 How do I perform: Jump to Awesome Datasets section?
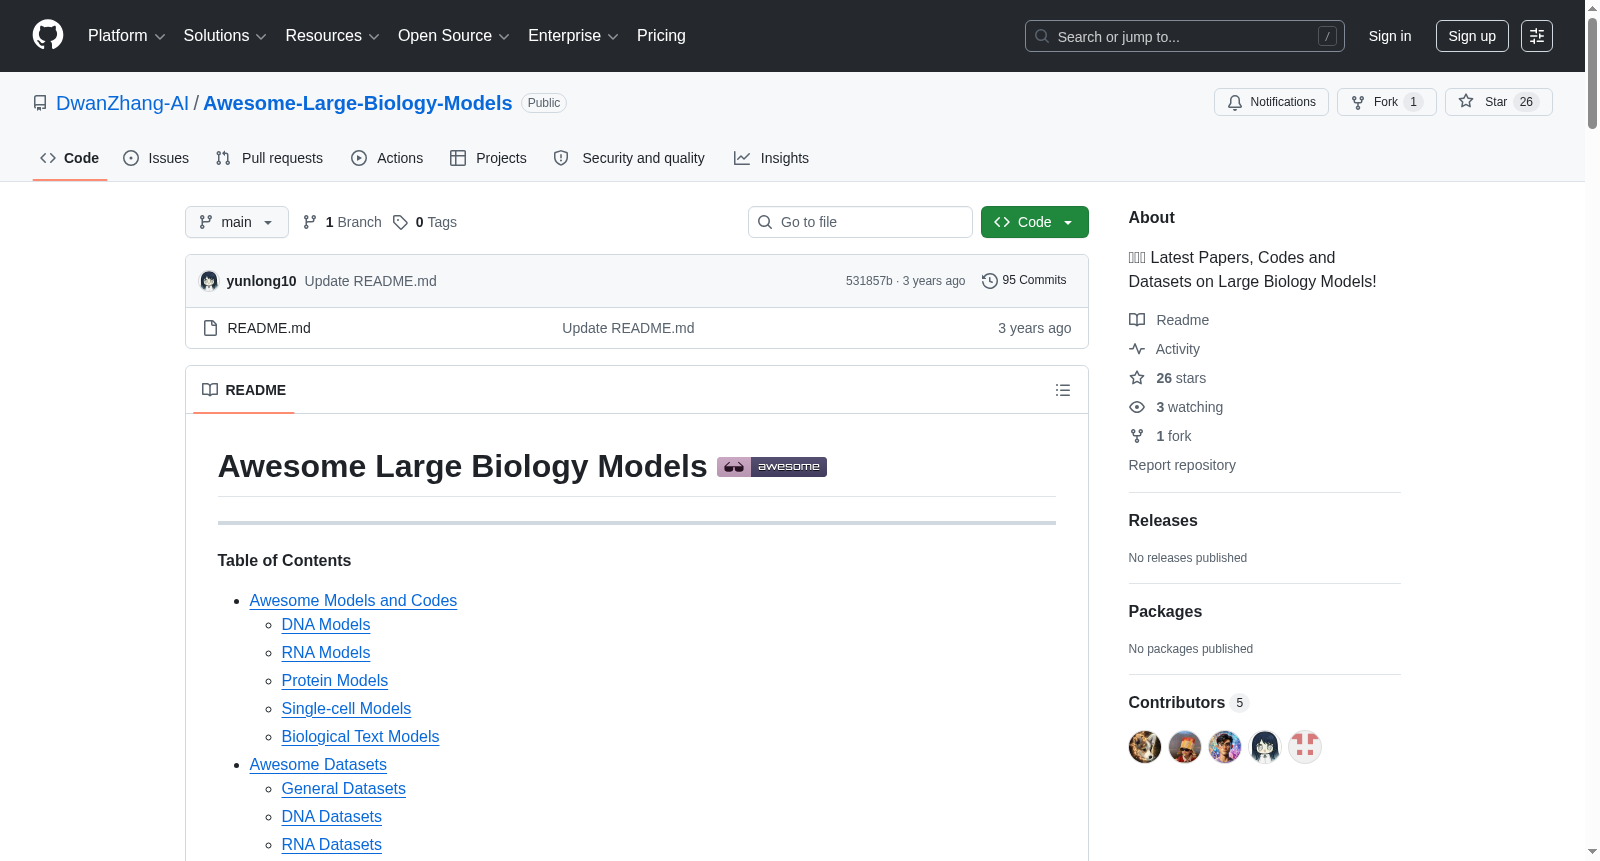318,764
